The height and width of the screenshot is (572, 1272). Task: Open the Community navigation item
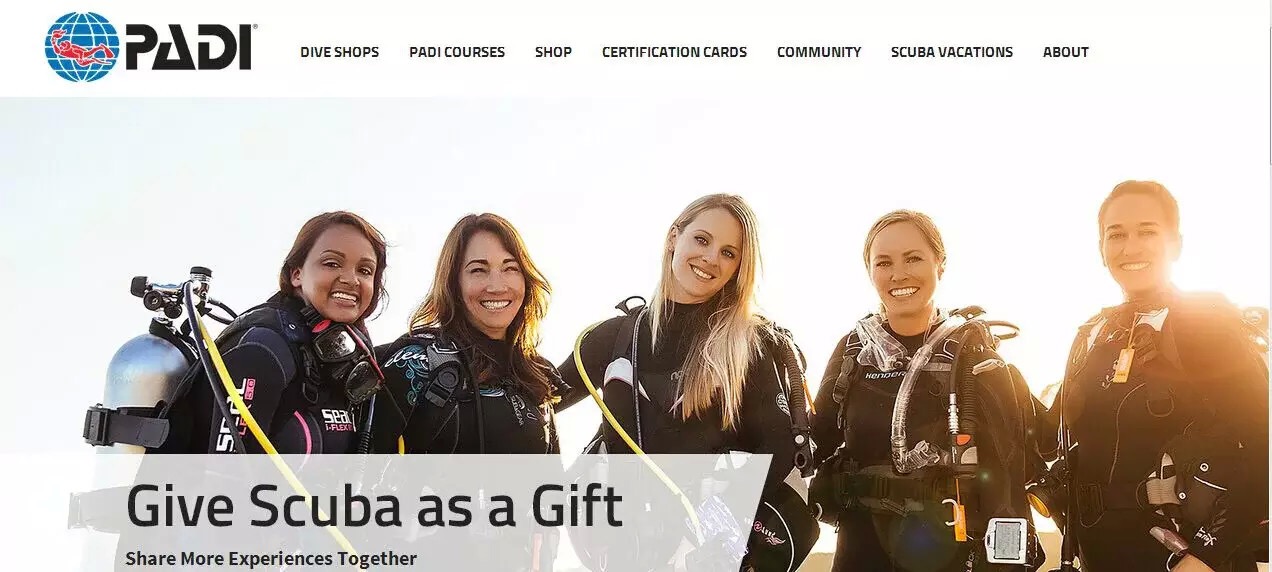(819, 52)
